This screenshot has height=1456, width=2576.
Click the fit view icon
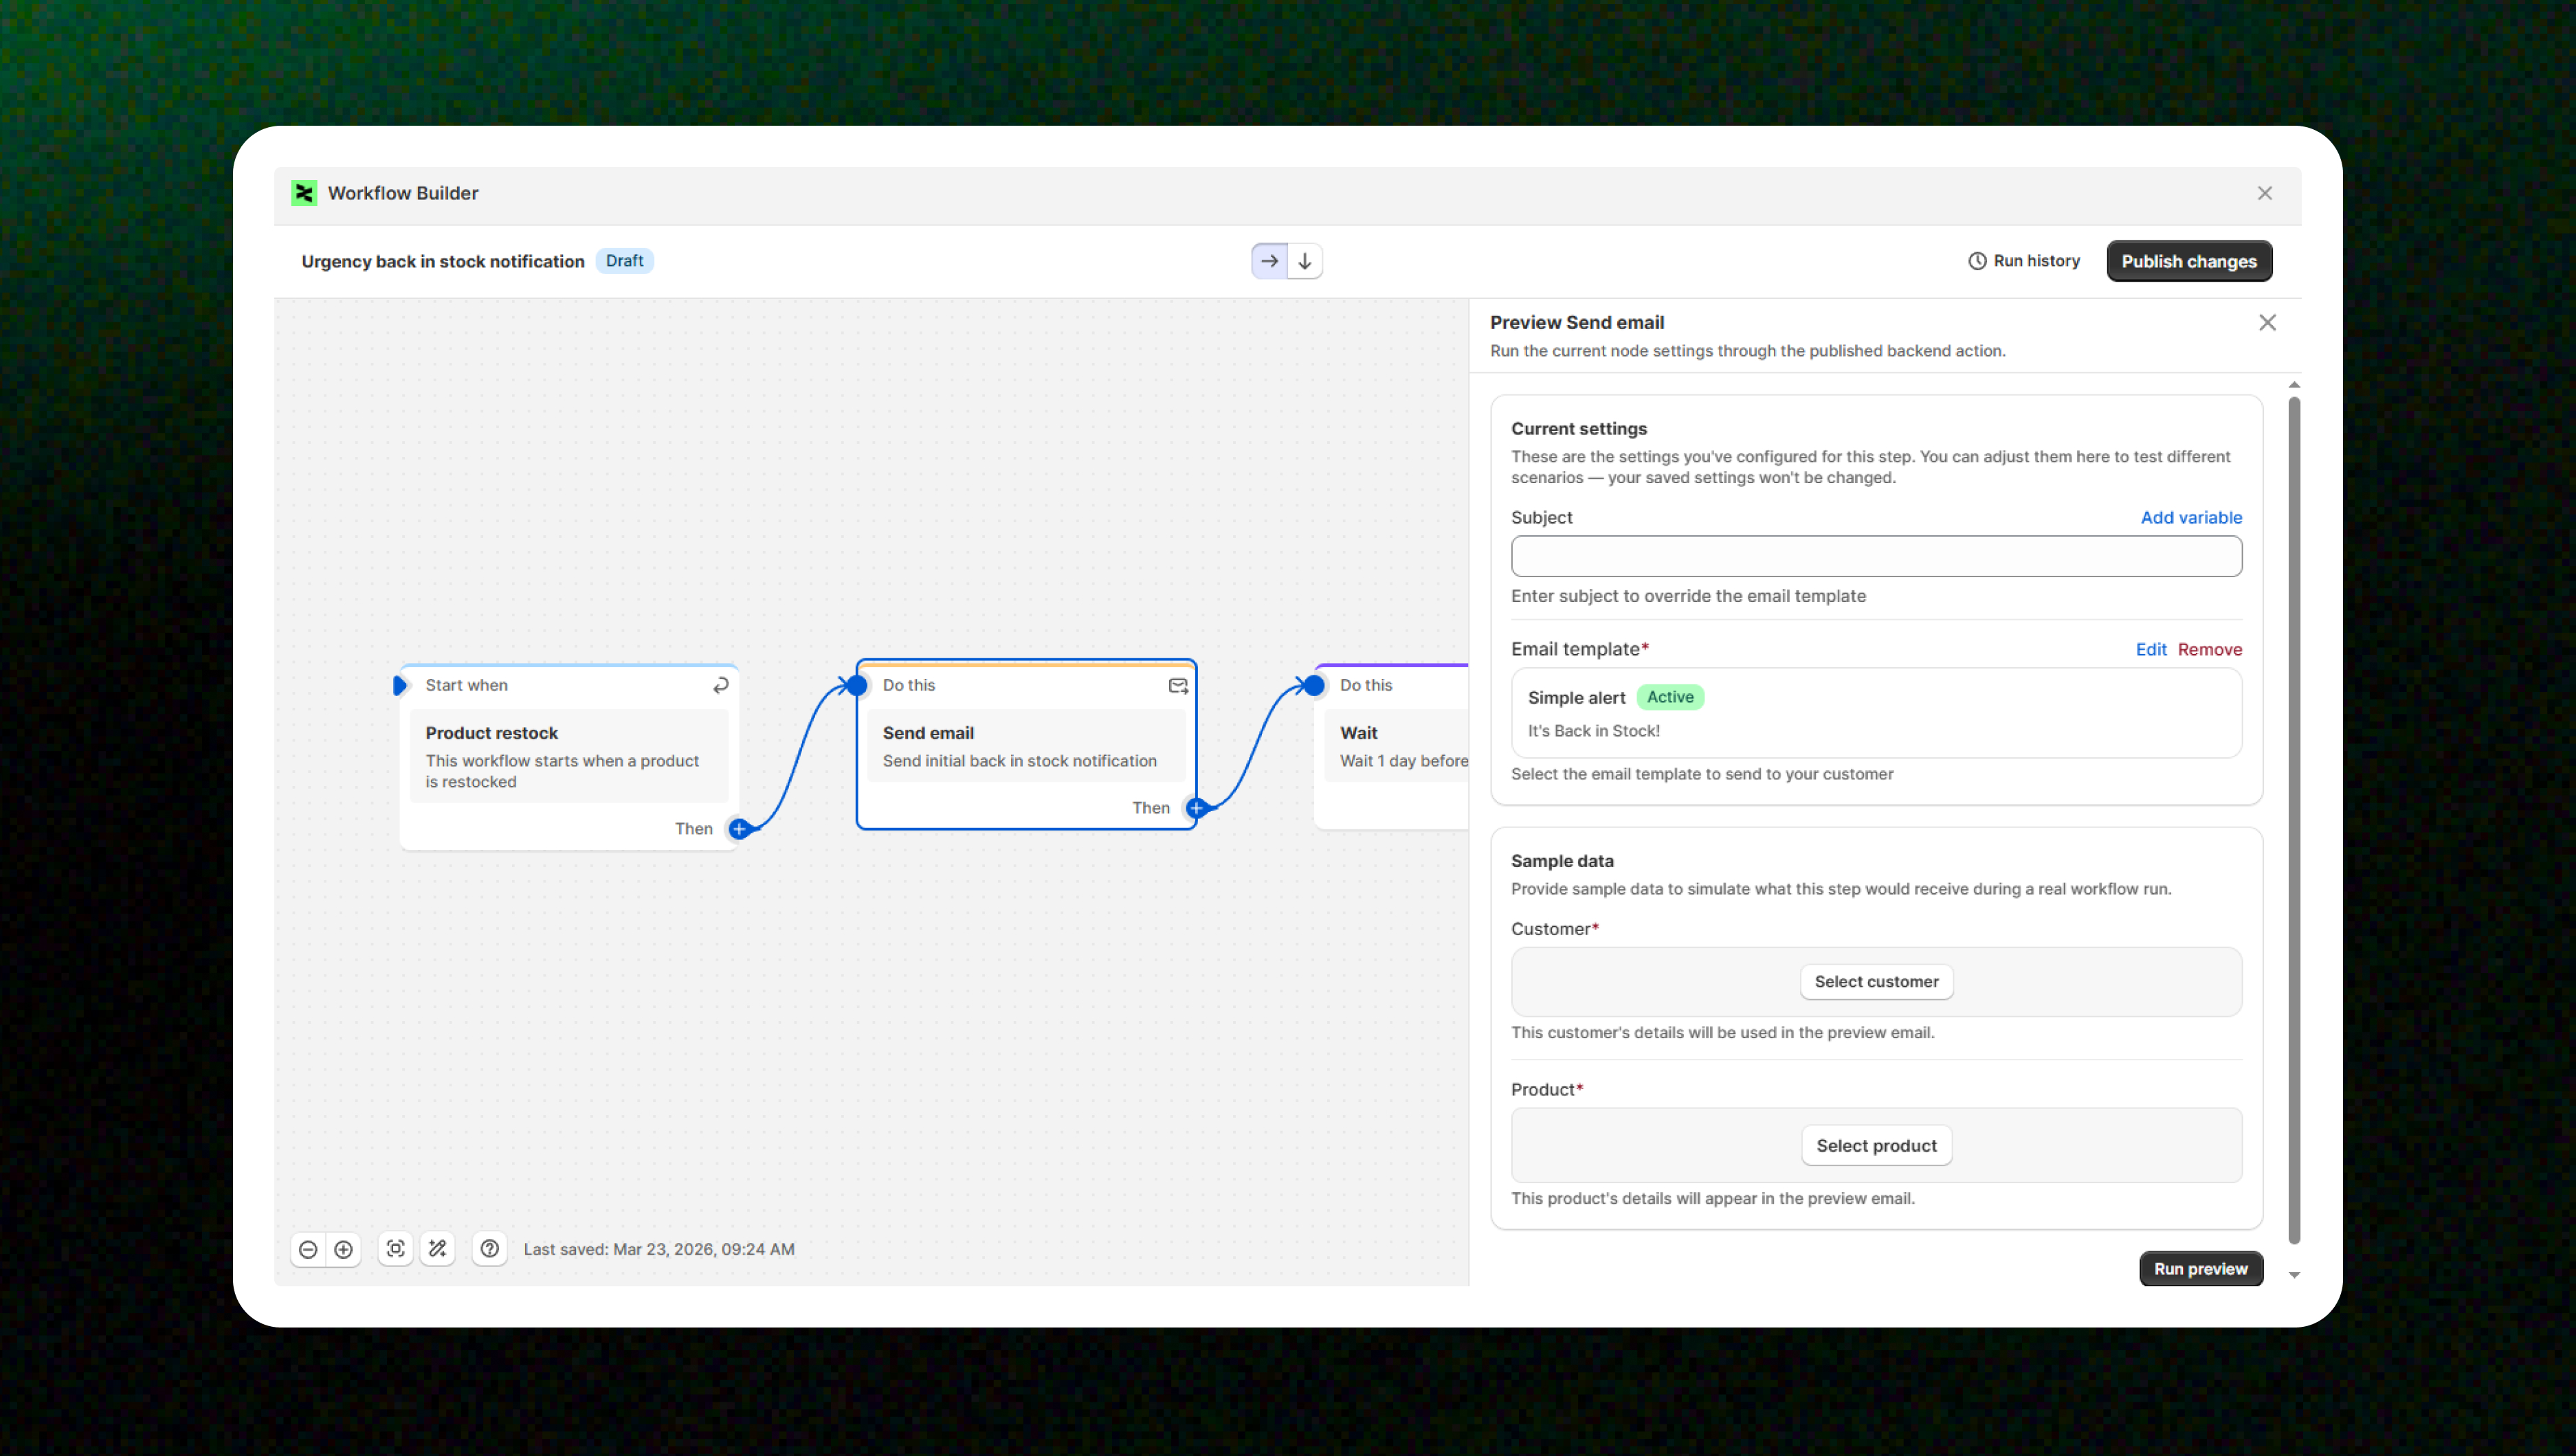pos(395,1249)
